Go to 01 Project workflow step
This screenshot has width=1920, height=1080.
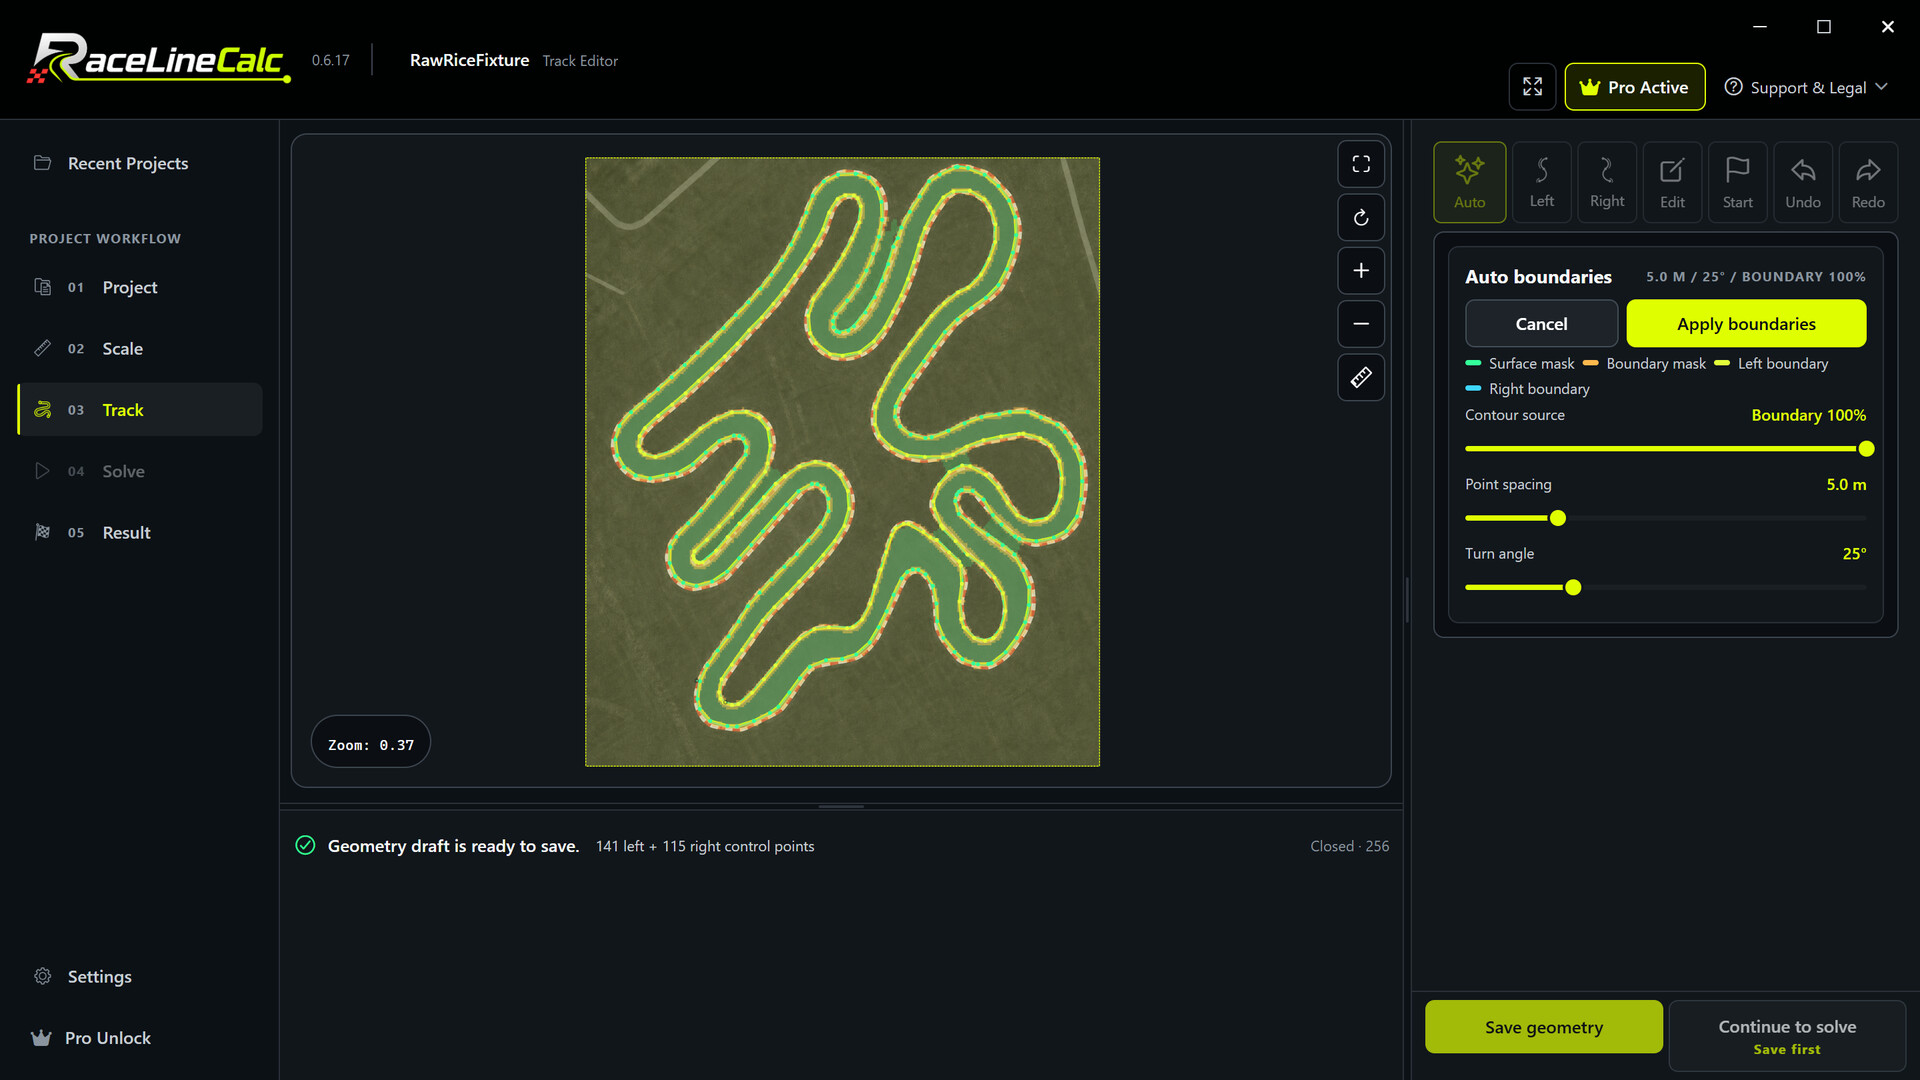[140, 287]
